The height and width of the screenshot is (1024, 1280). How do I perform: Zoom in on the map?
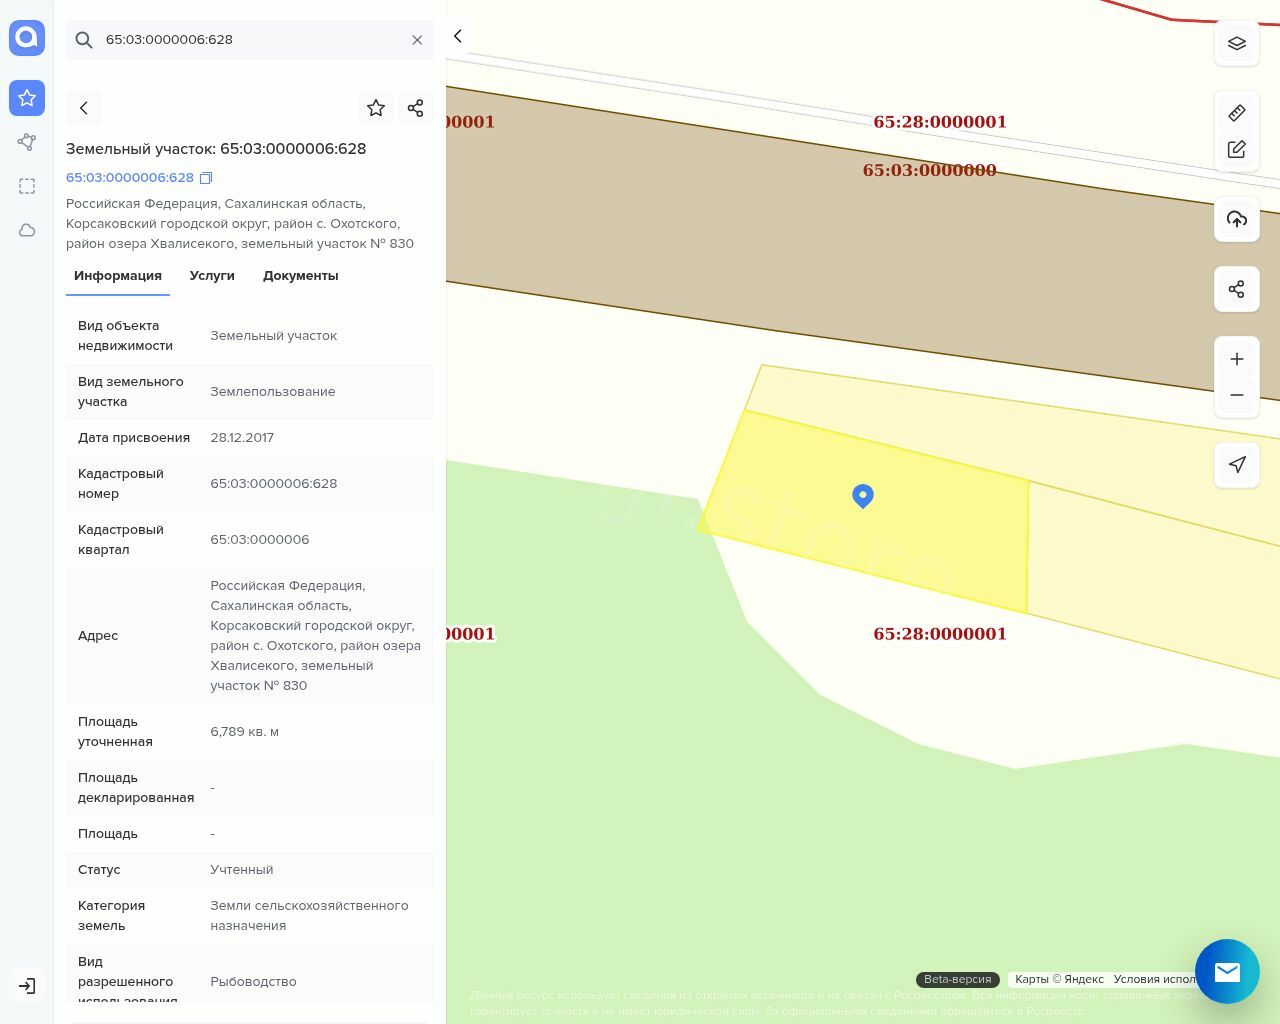(x=1237, y=359)
